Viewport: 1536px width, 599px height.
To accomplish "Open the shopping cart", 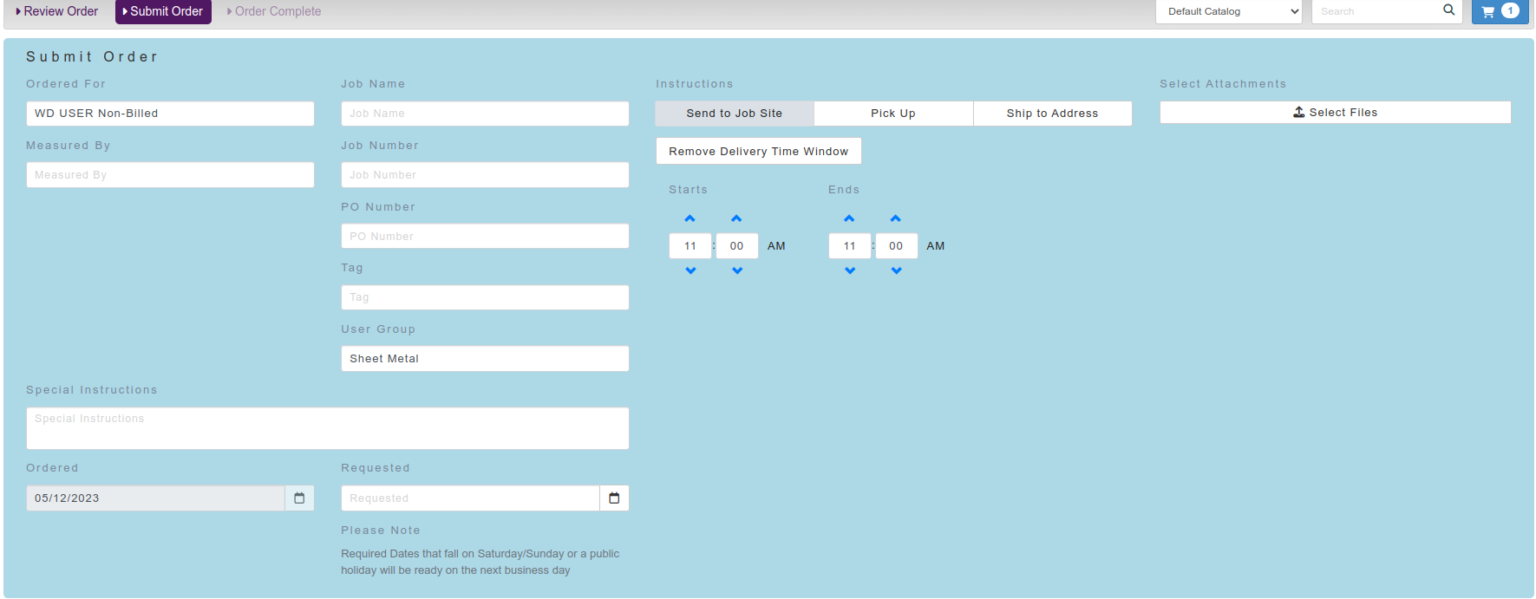I will pos(1500,11).
